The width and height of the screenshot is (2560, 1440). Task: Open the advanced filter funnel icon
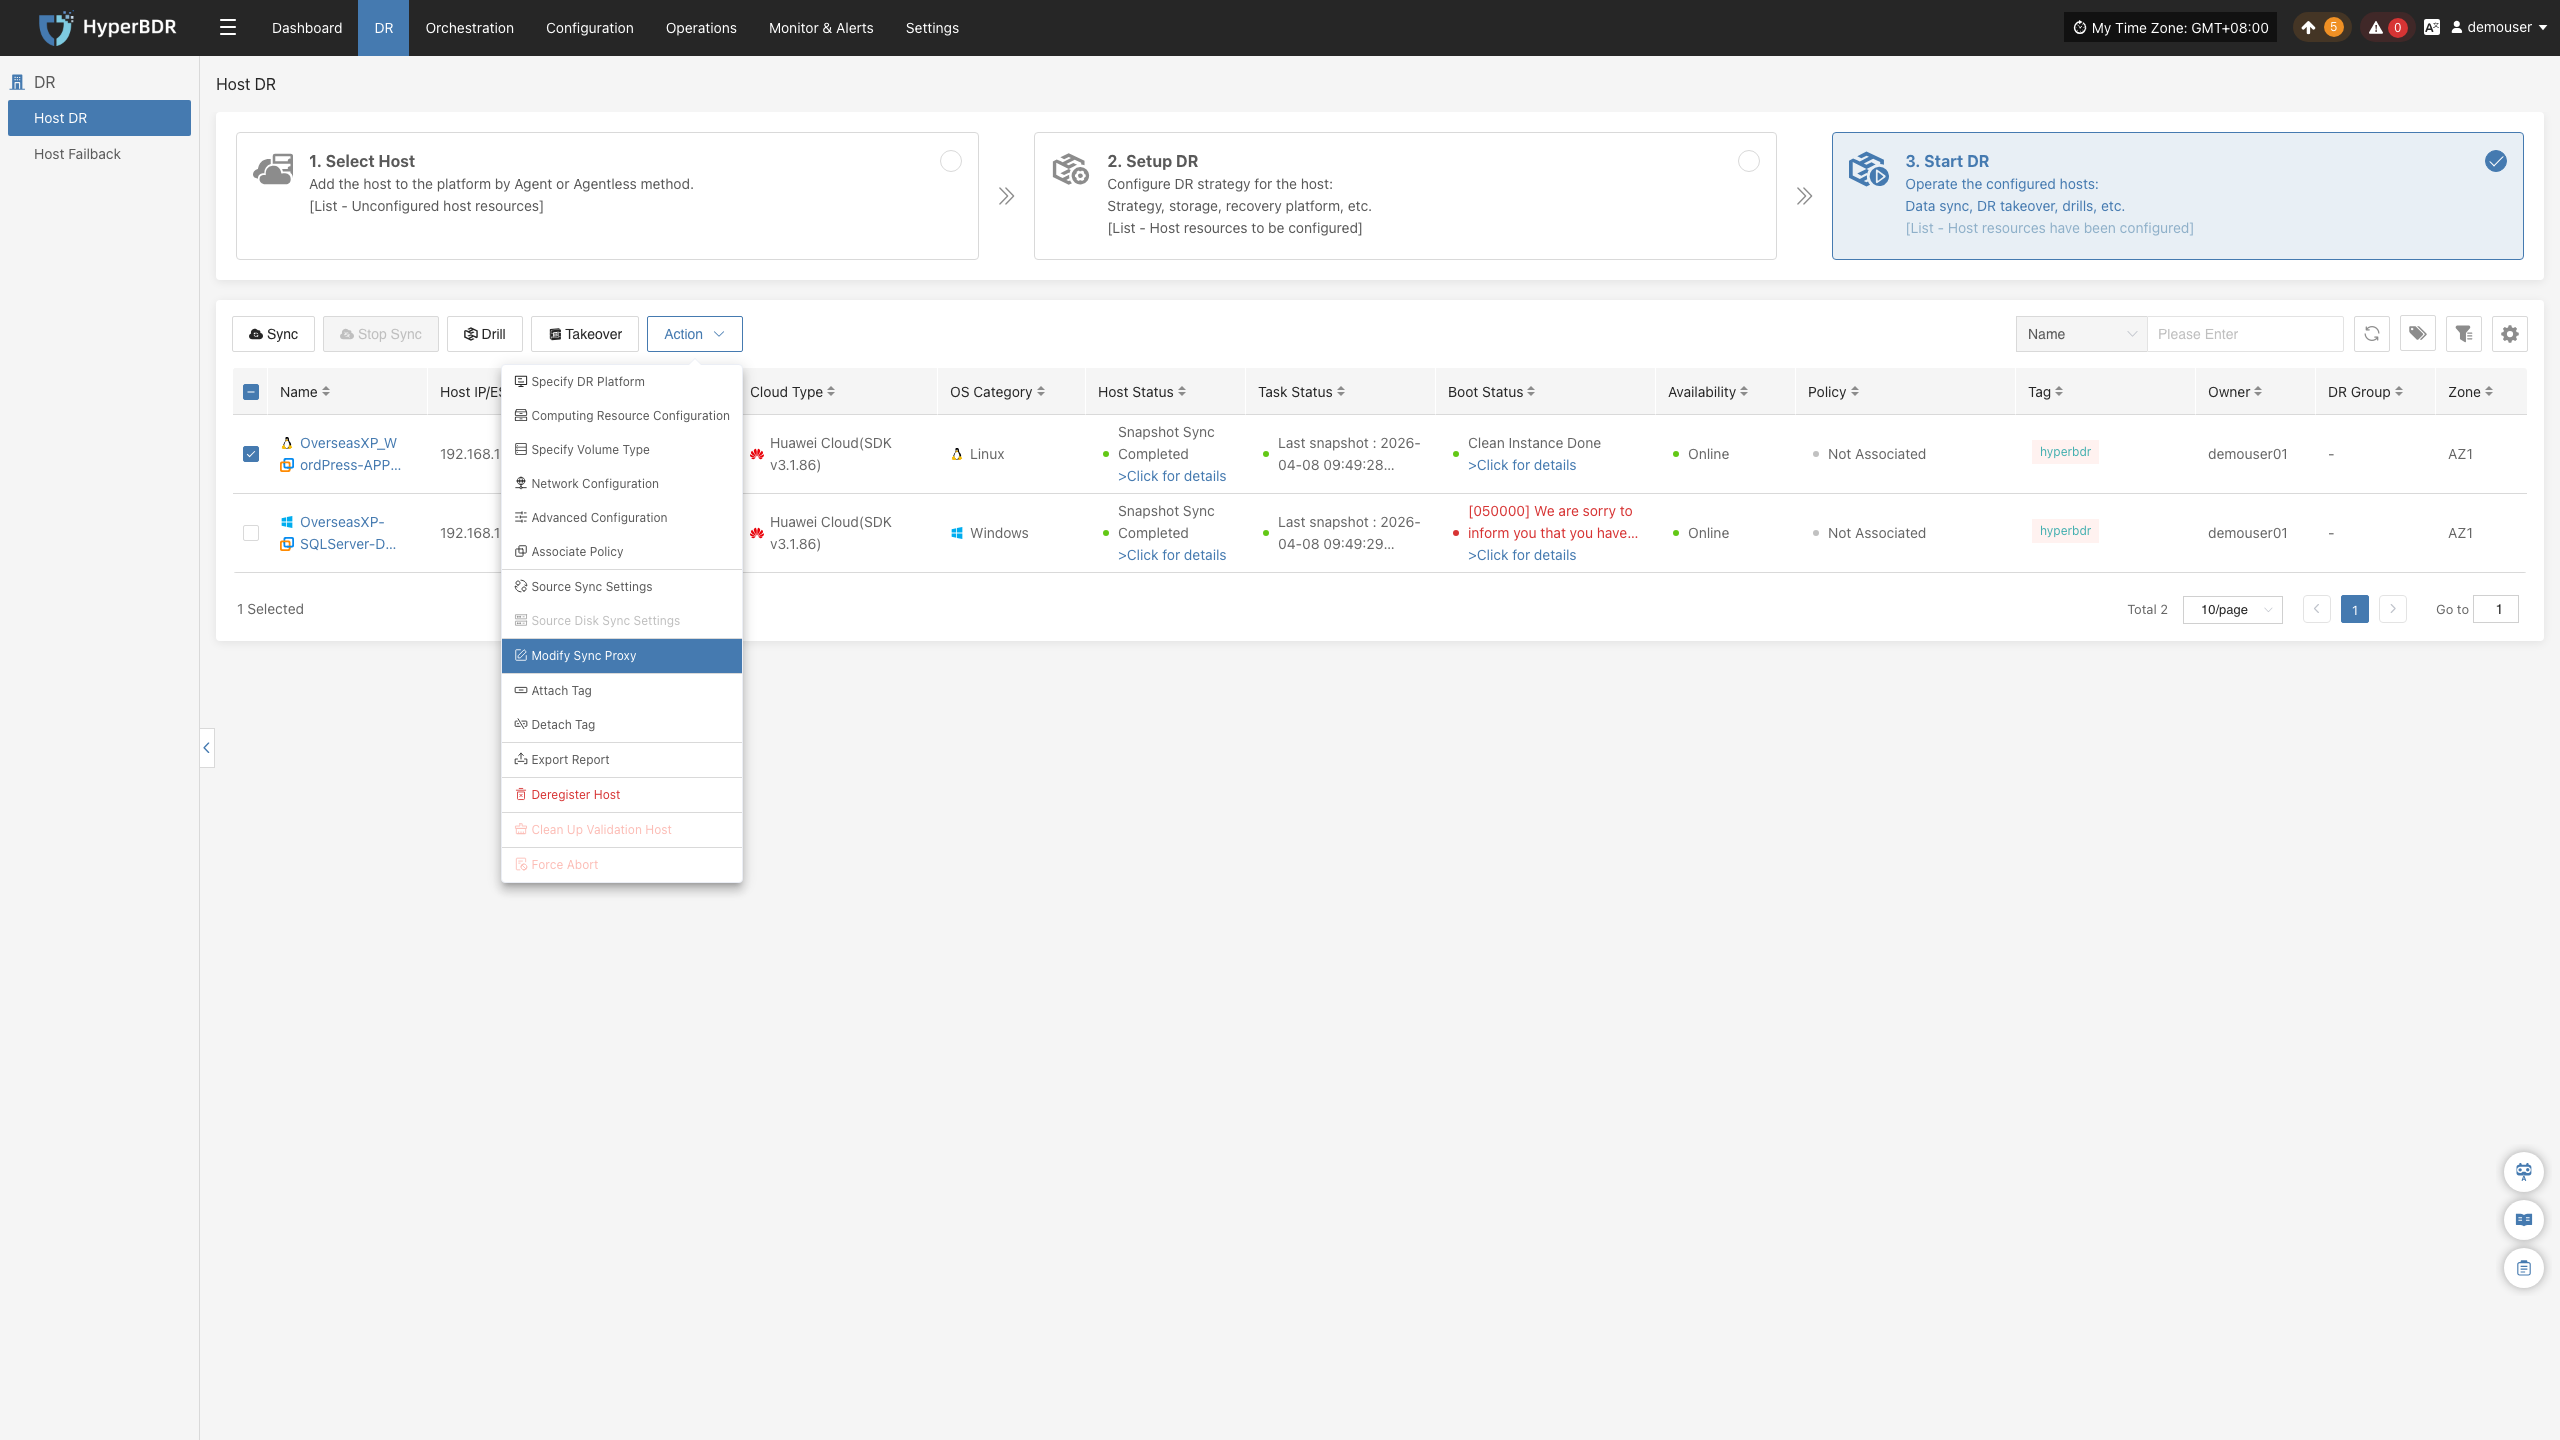click(2464, 334)
